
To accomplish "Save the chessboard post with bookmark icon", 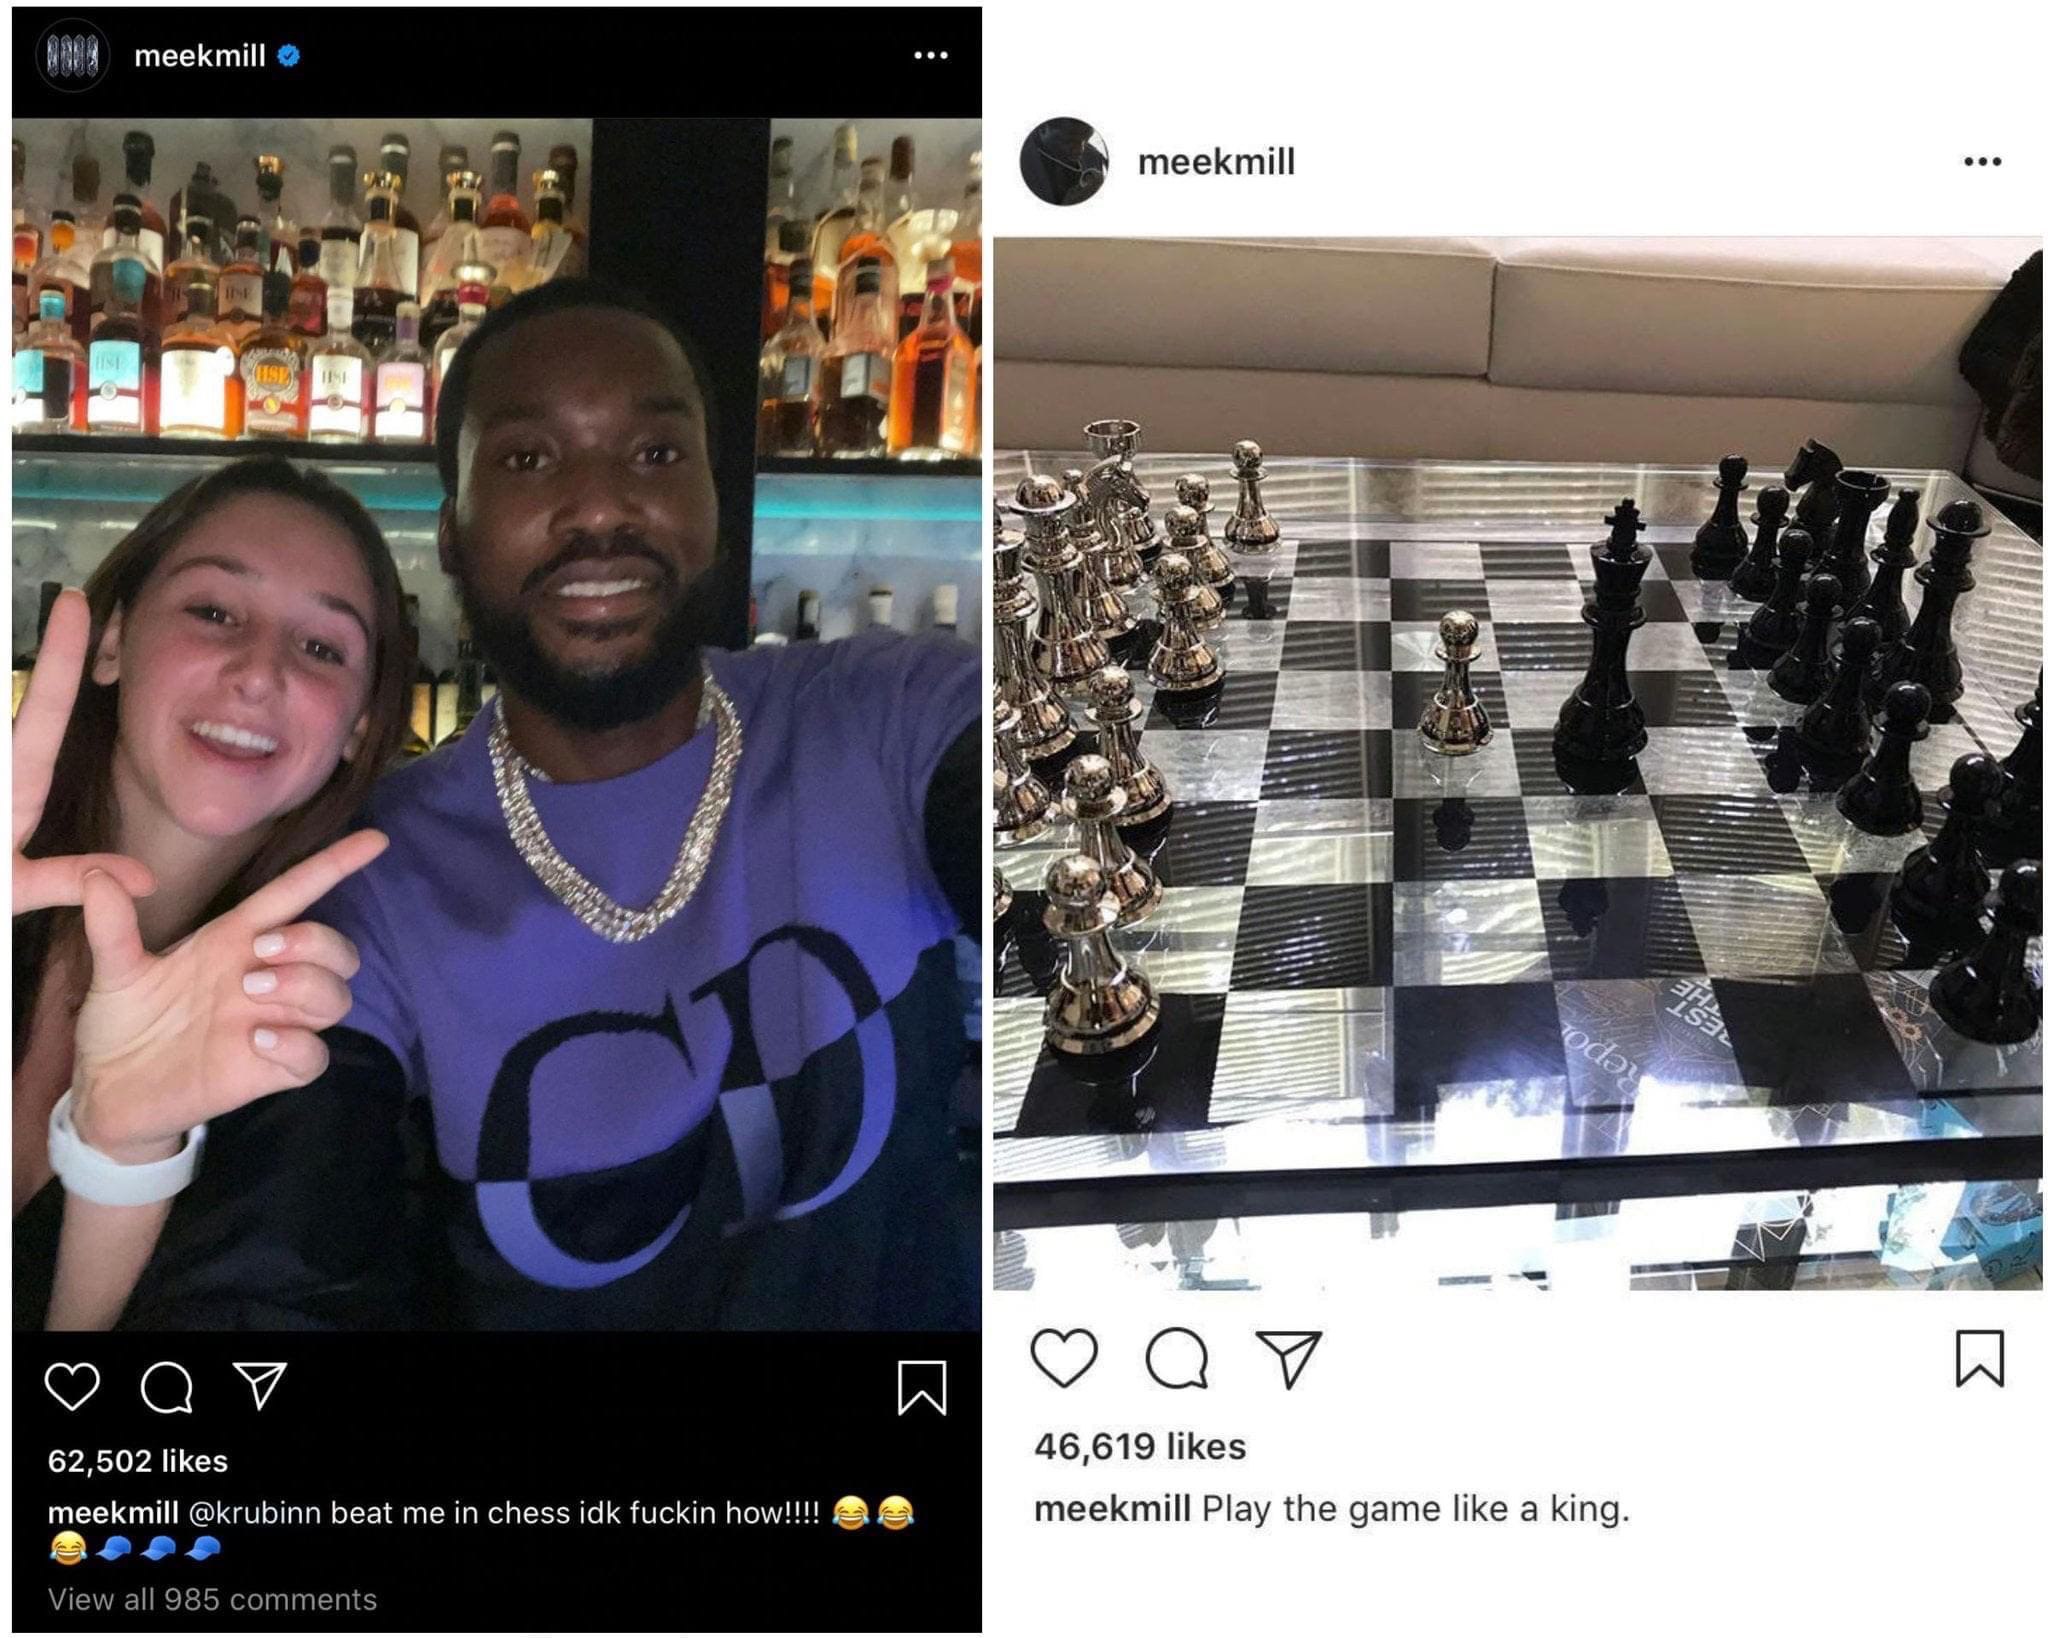I will [1980, 1358].
